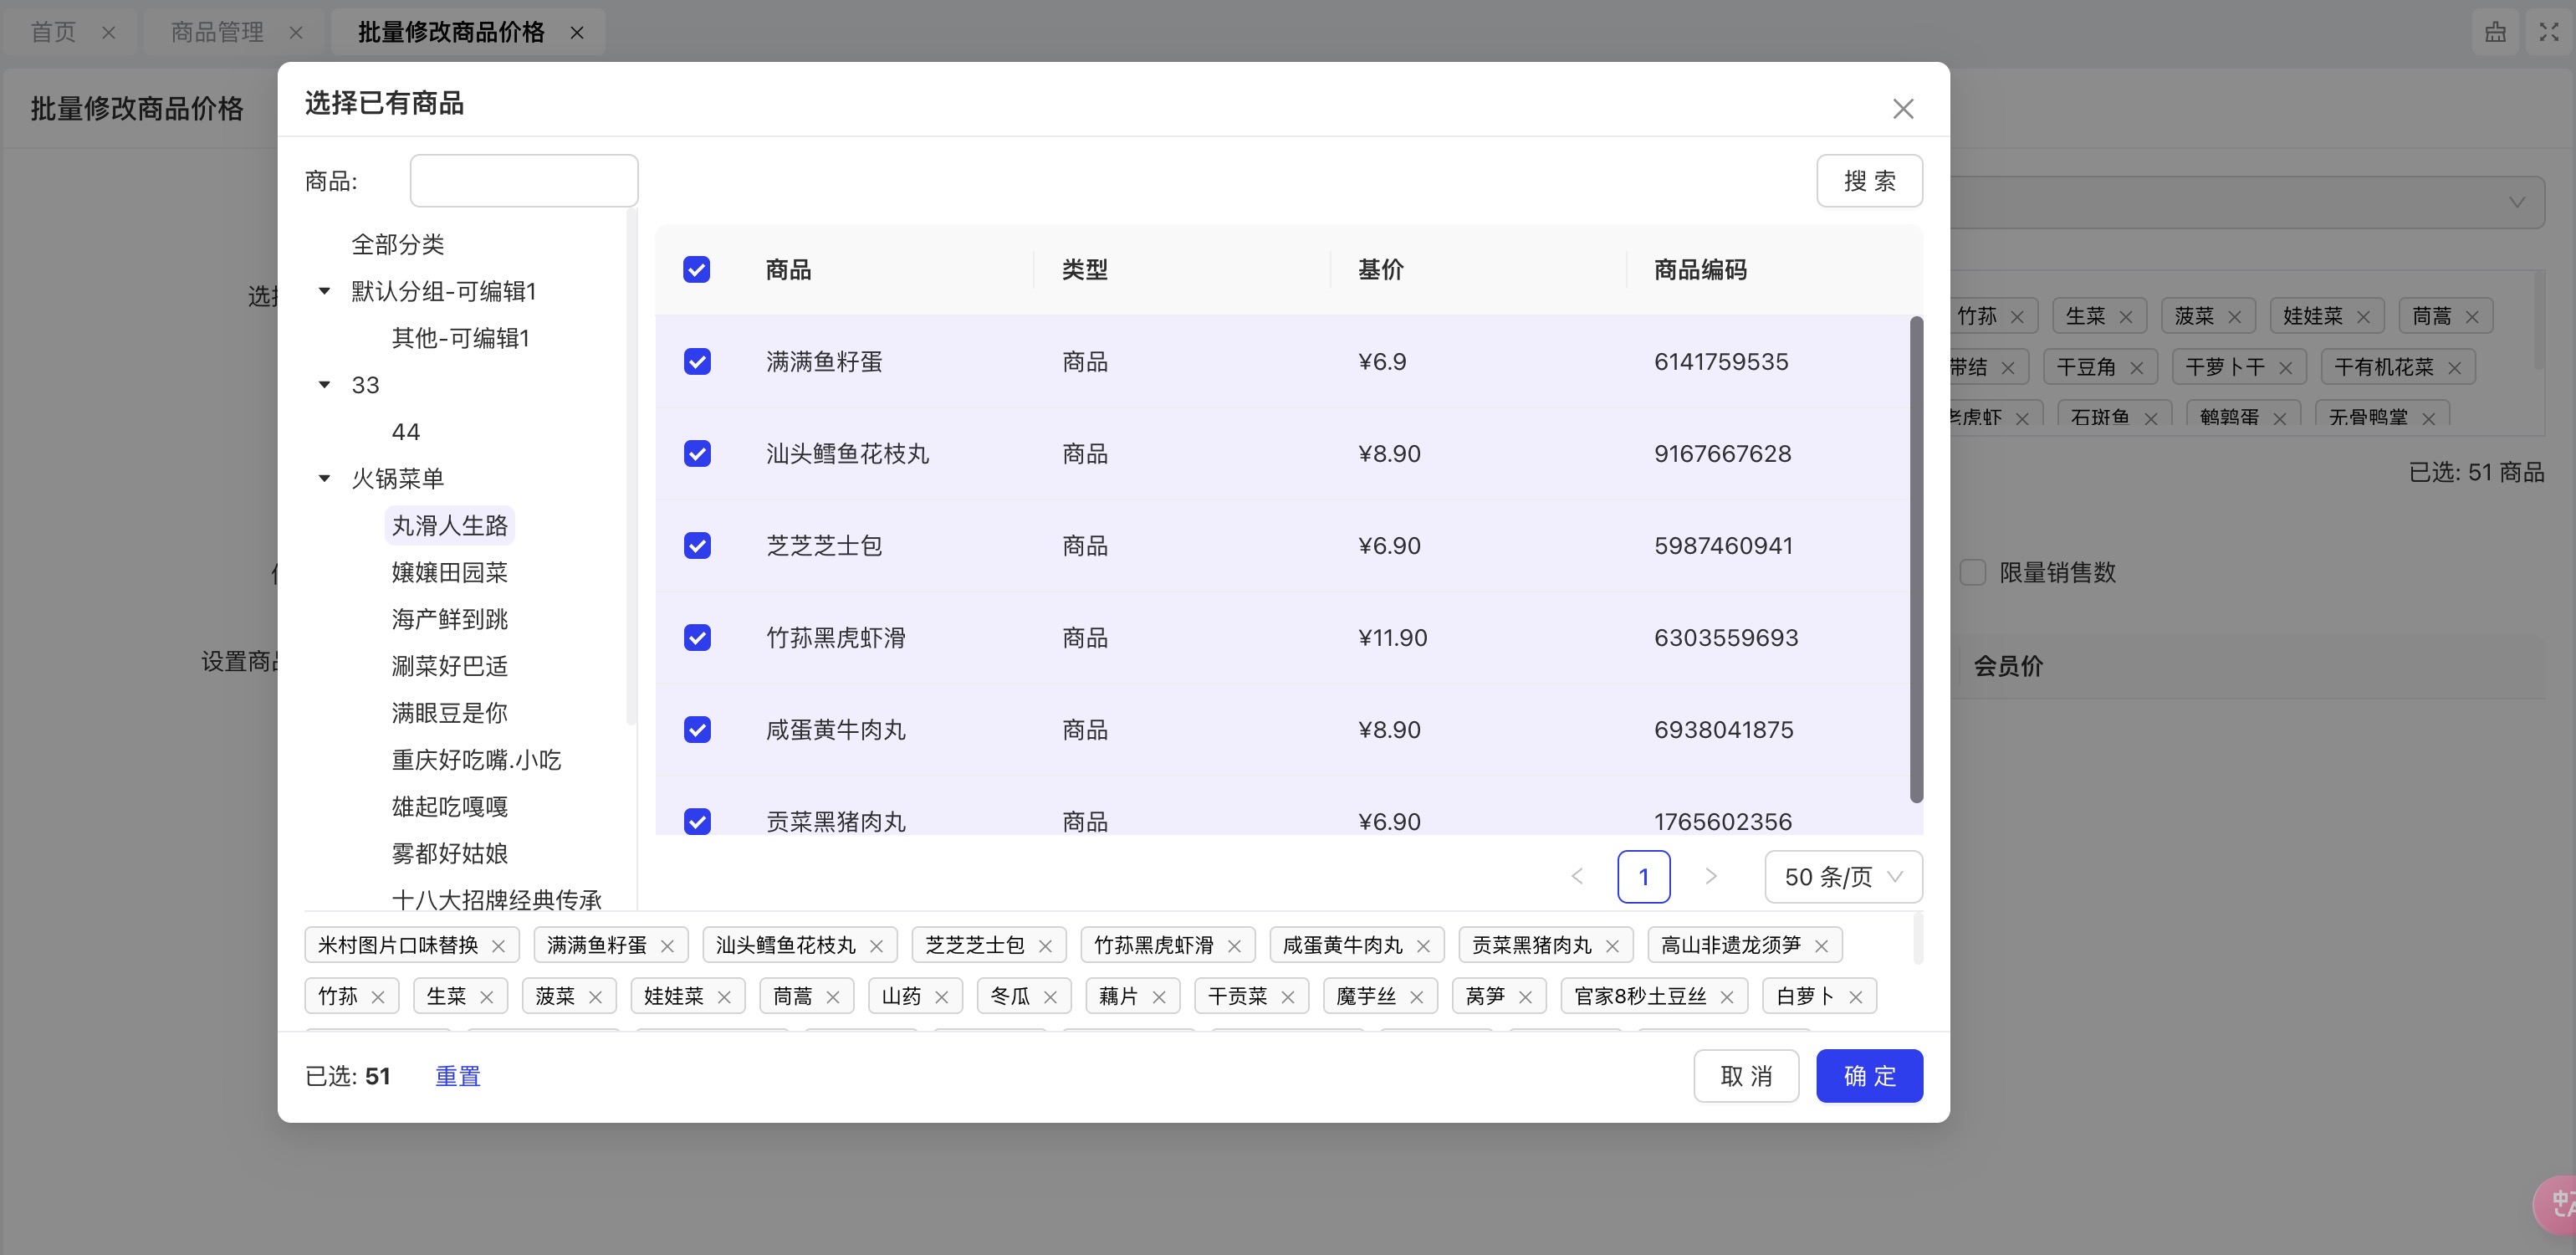Screen dimensions: 2576x1255
Task: Close the 批量修改商品价格 tab
Action: point(577,33)
